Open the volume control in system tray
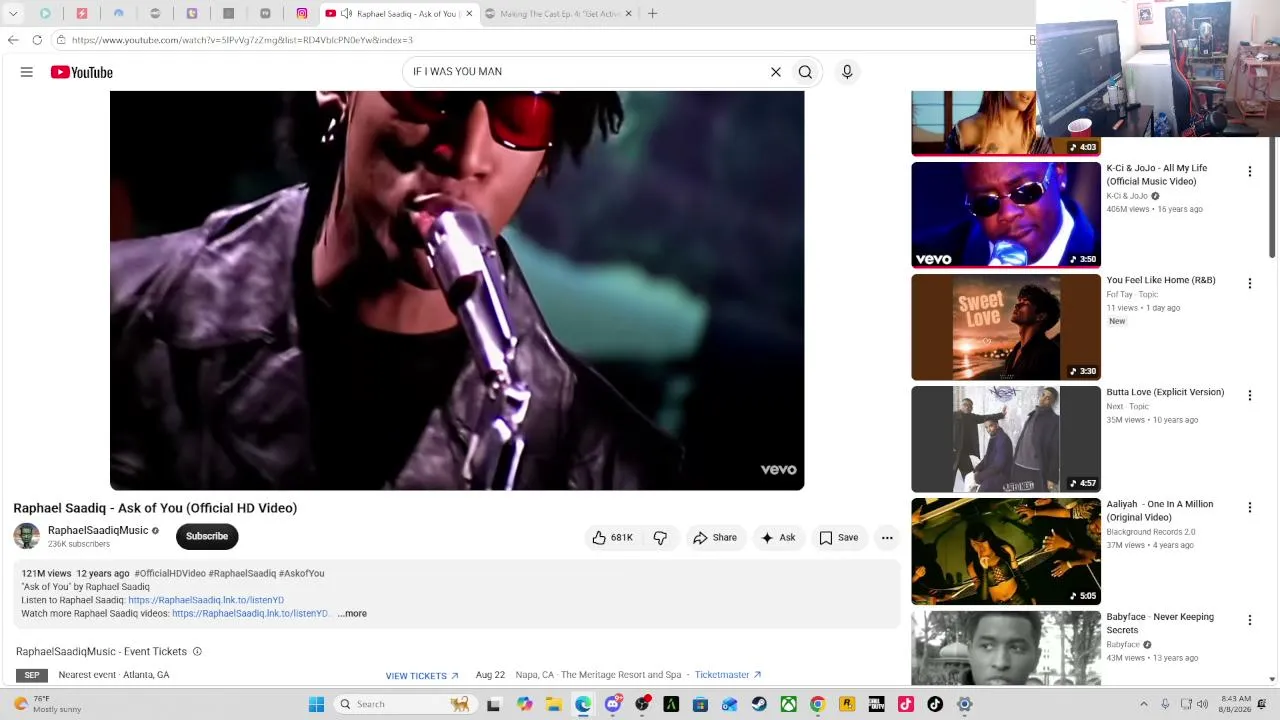 [x=1201, y=704]
